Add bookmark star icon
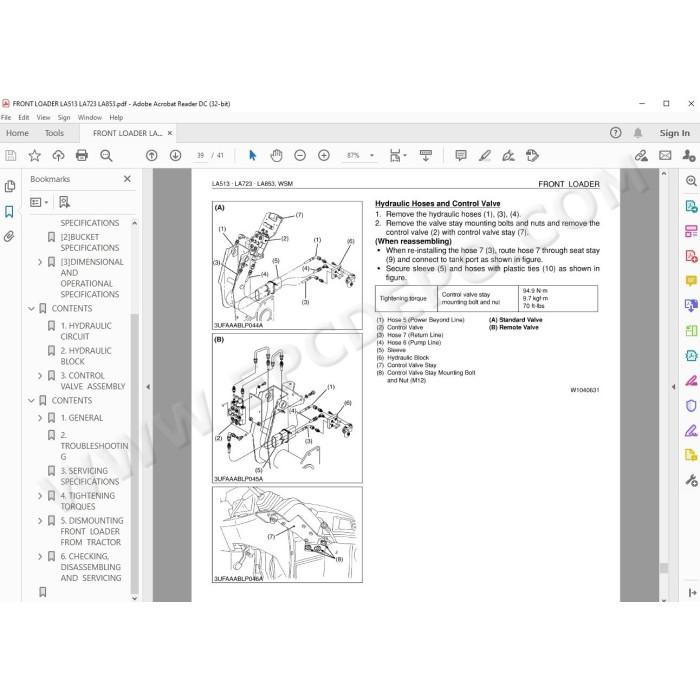The height and width of the screenshot is (700, 700). coord(34,155)
